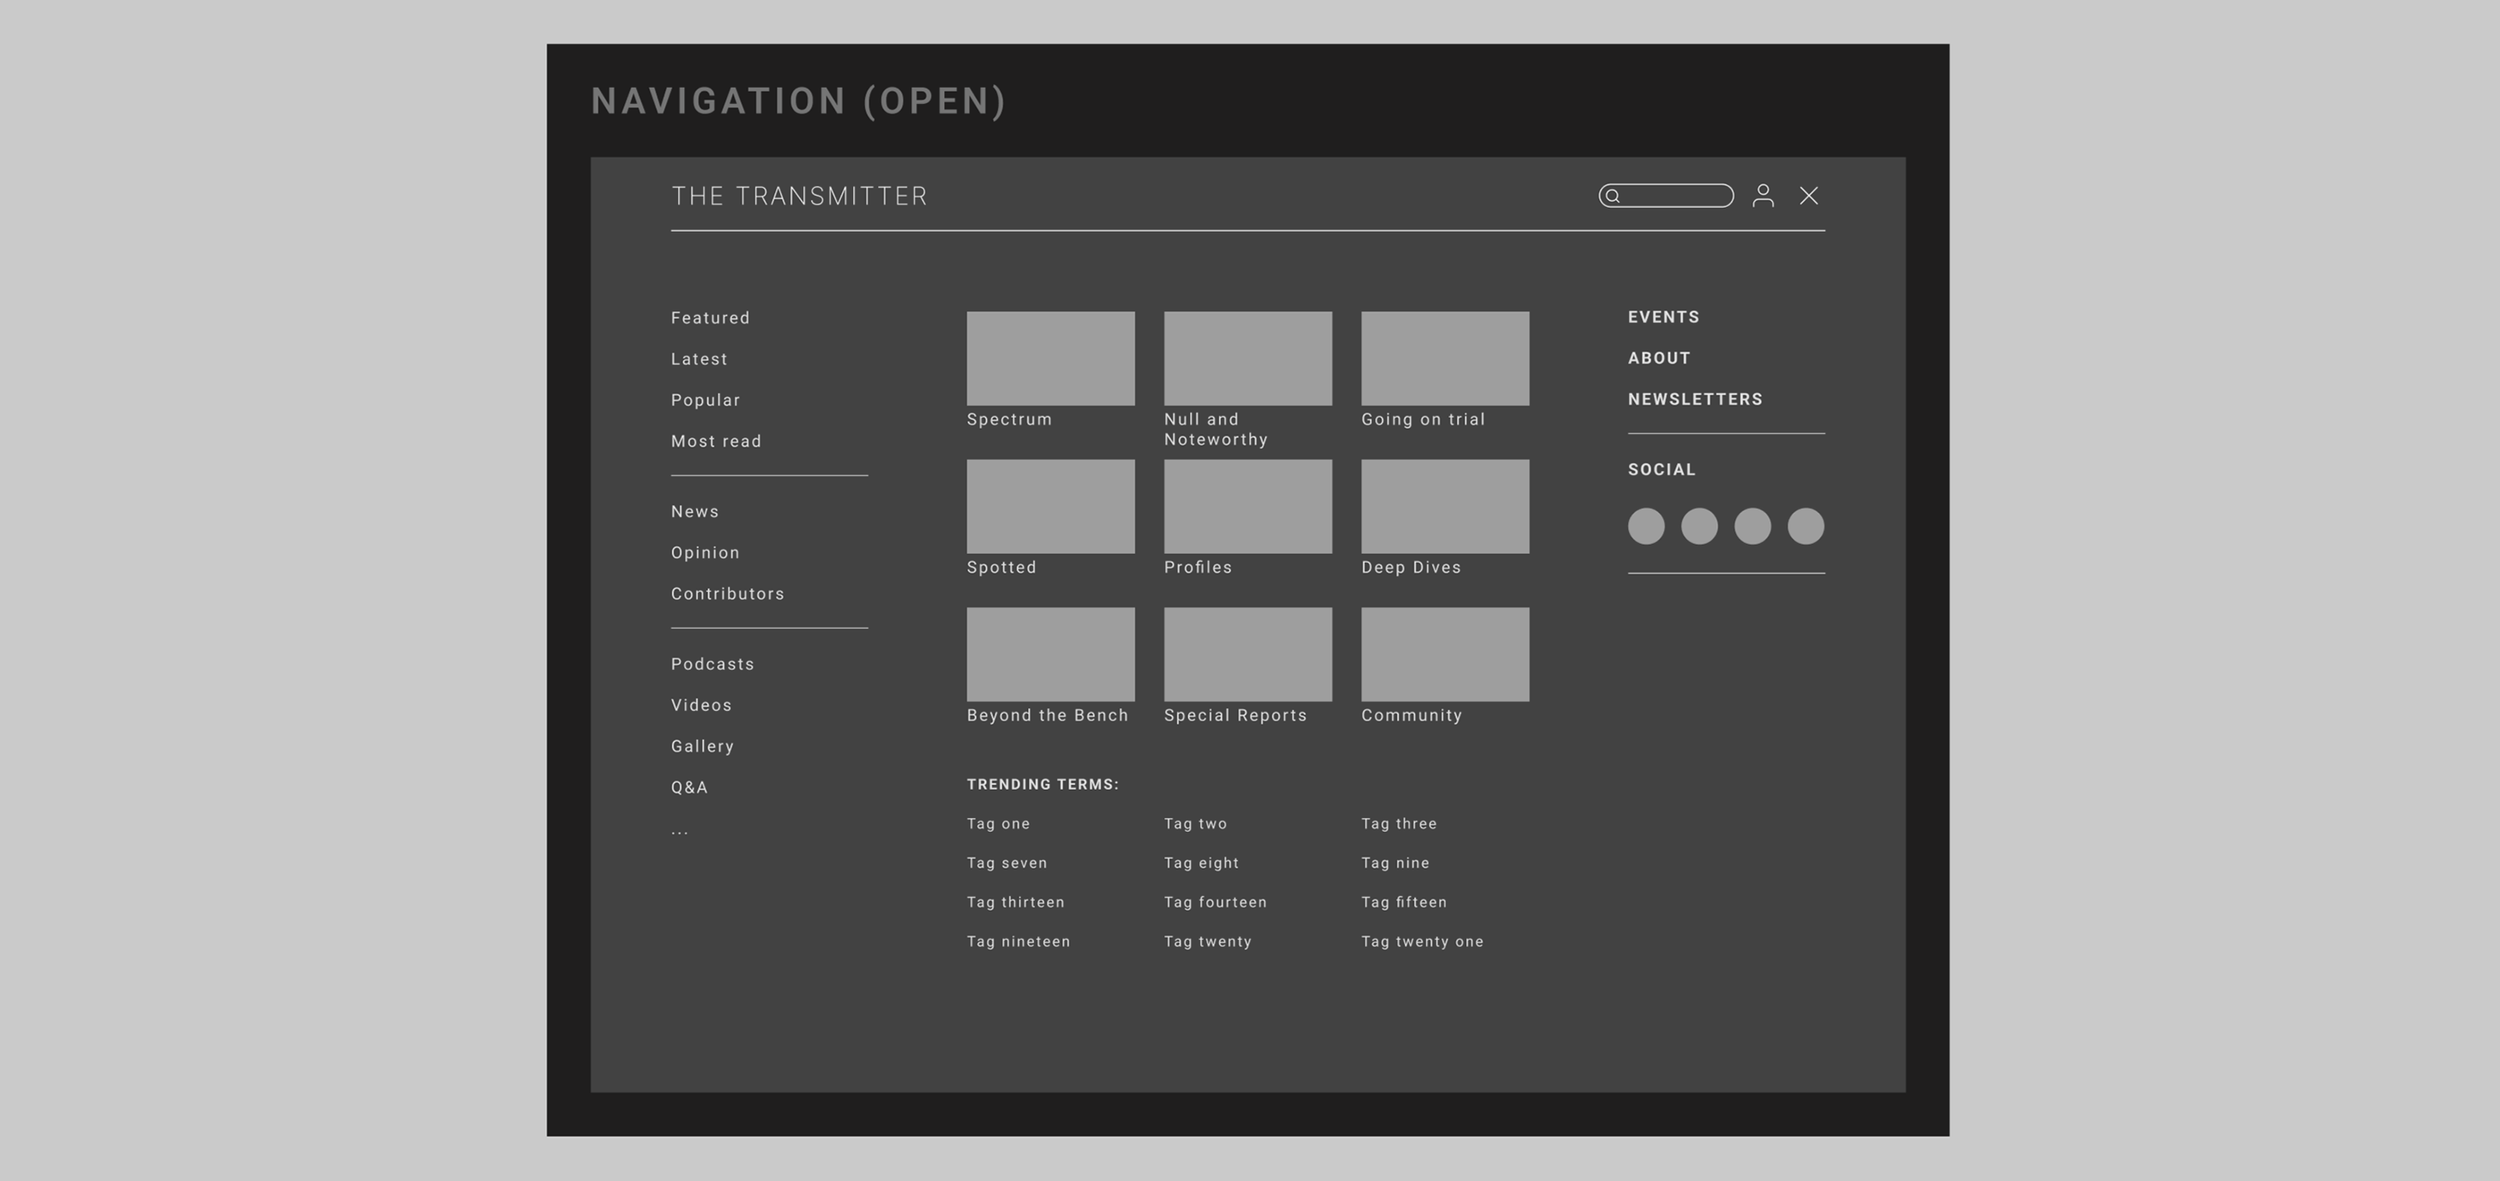Open the Featured menu item
Viewport: 2500px width, 1181px height.
(710, 318)
